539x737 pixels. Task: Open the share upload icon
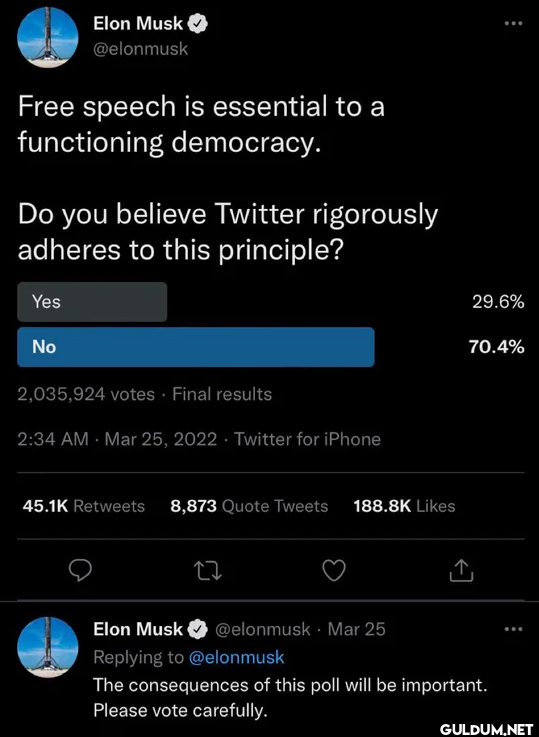(x=461, y=571)
